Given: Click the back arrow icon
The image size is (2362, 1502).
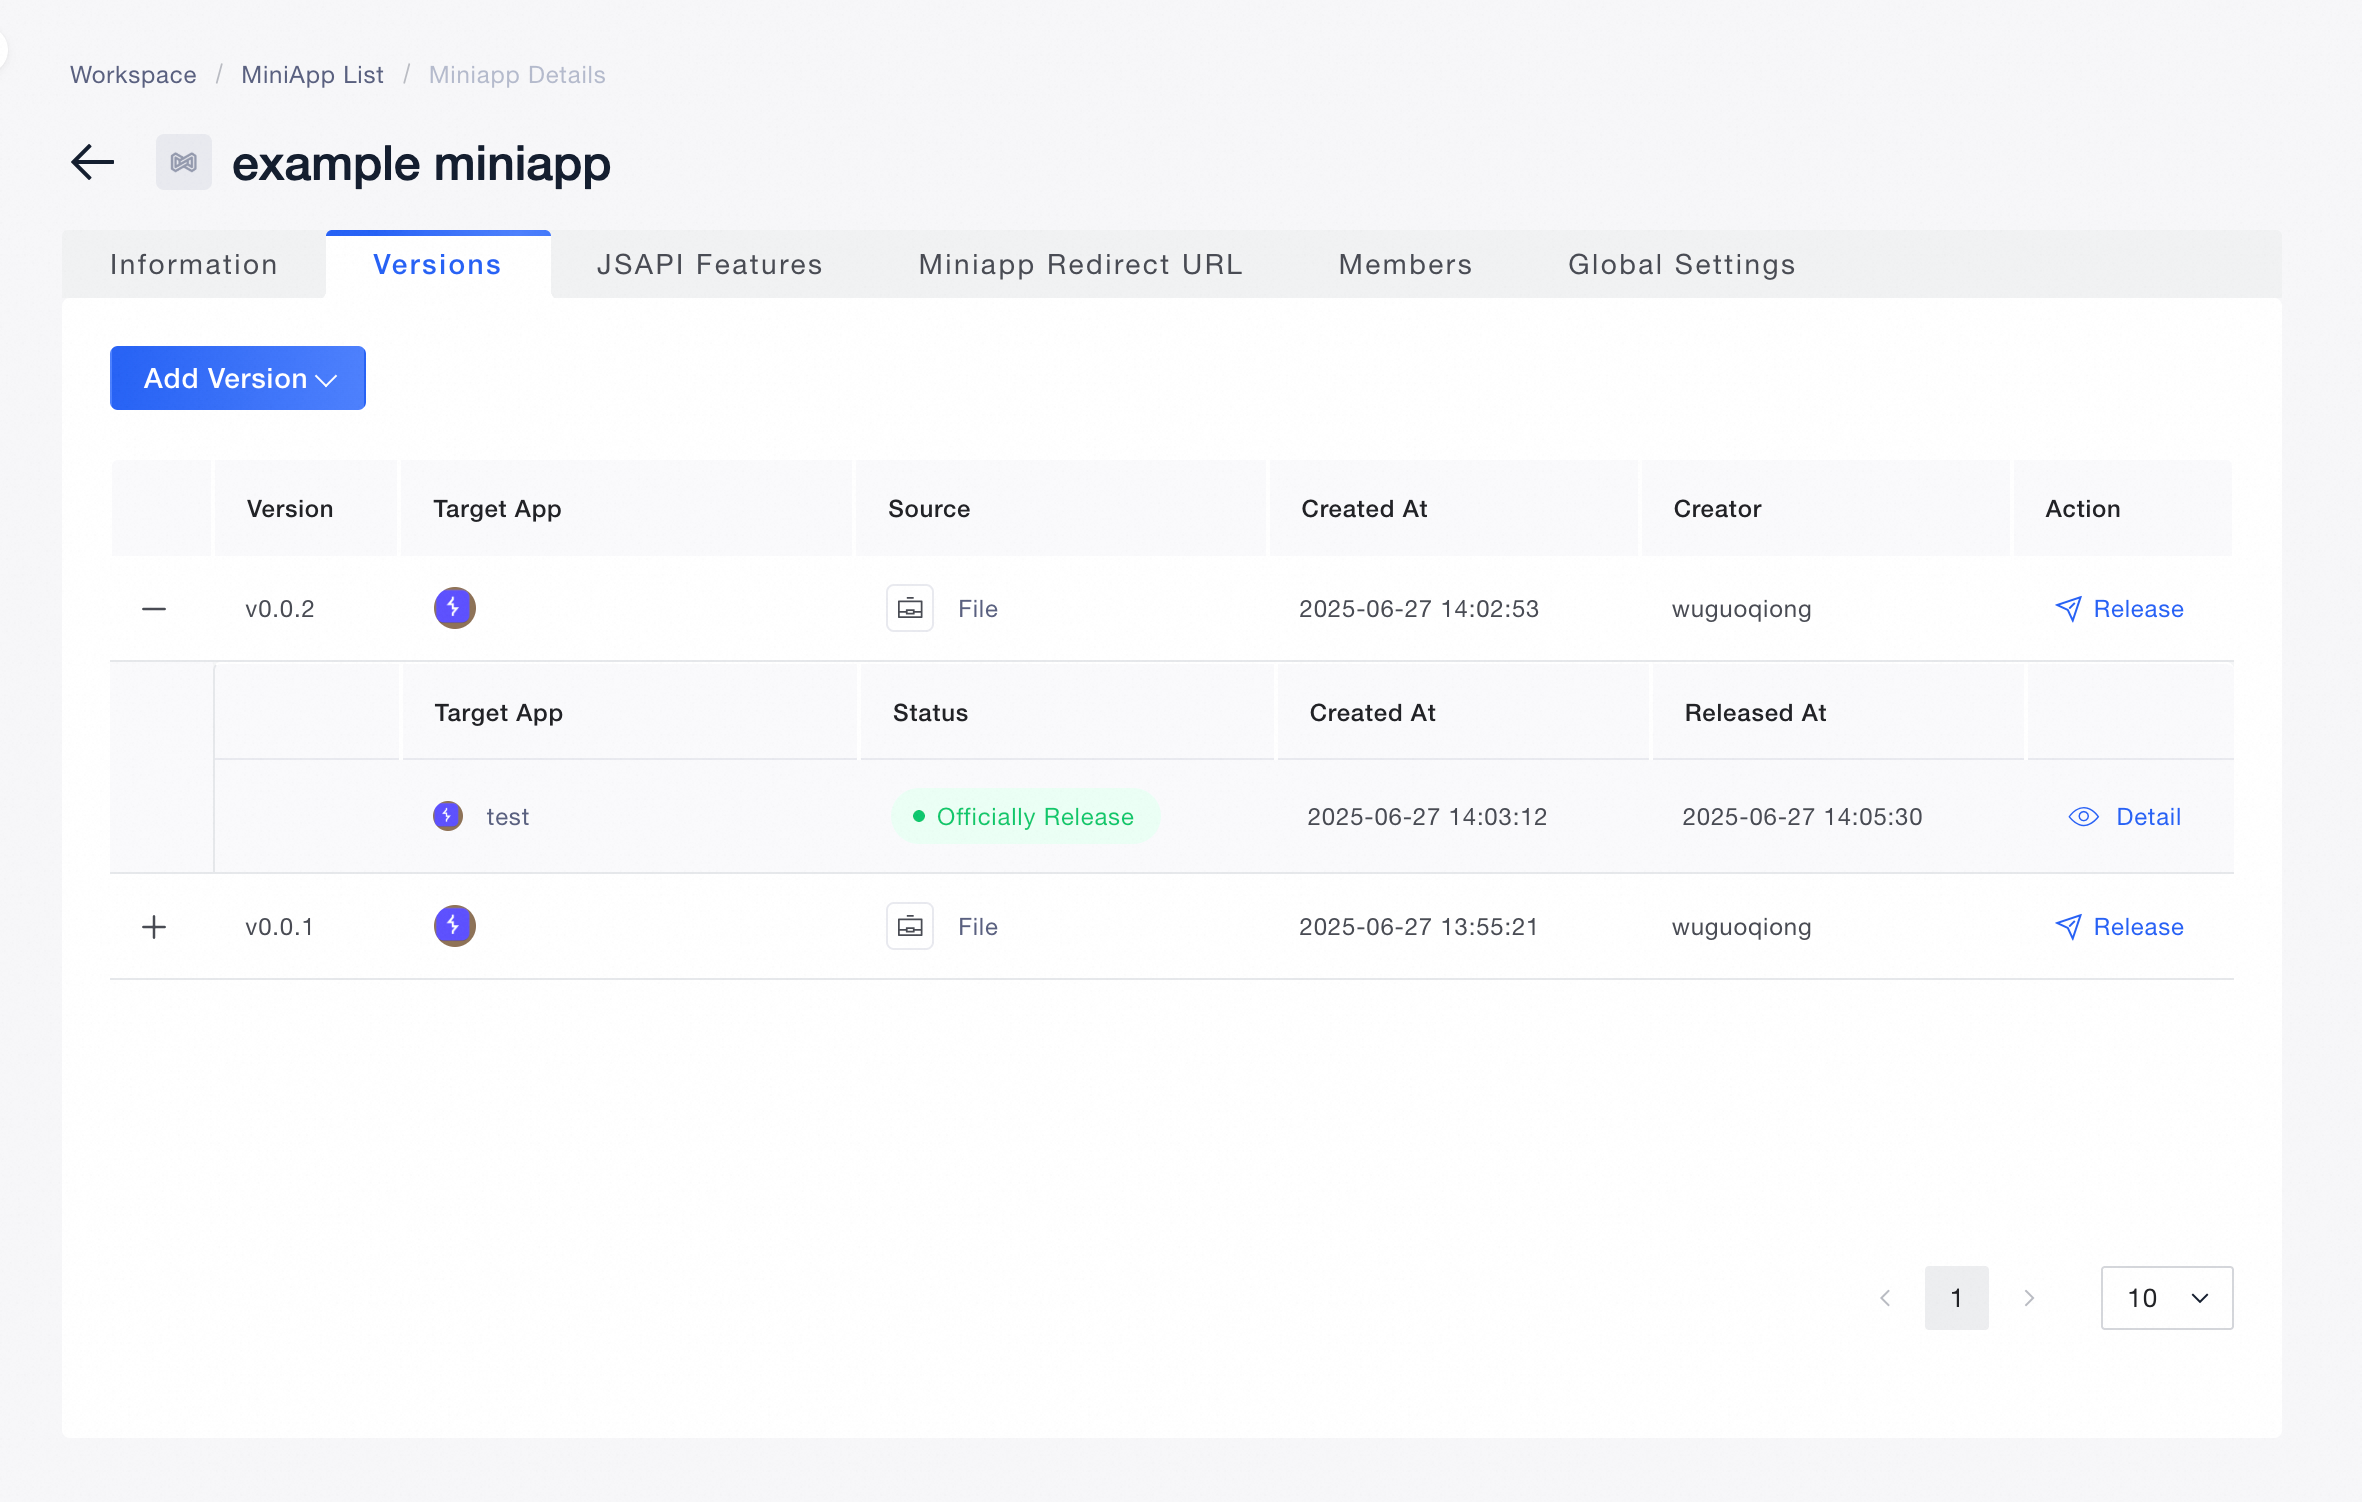Looking at the screenshot, I should 93,162.
